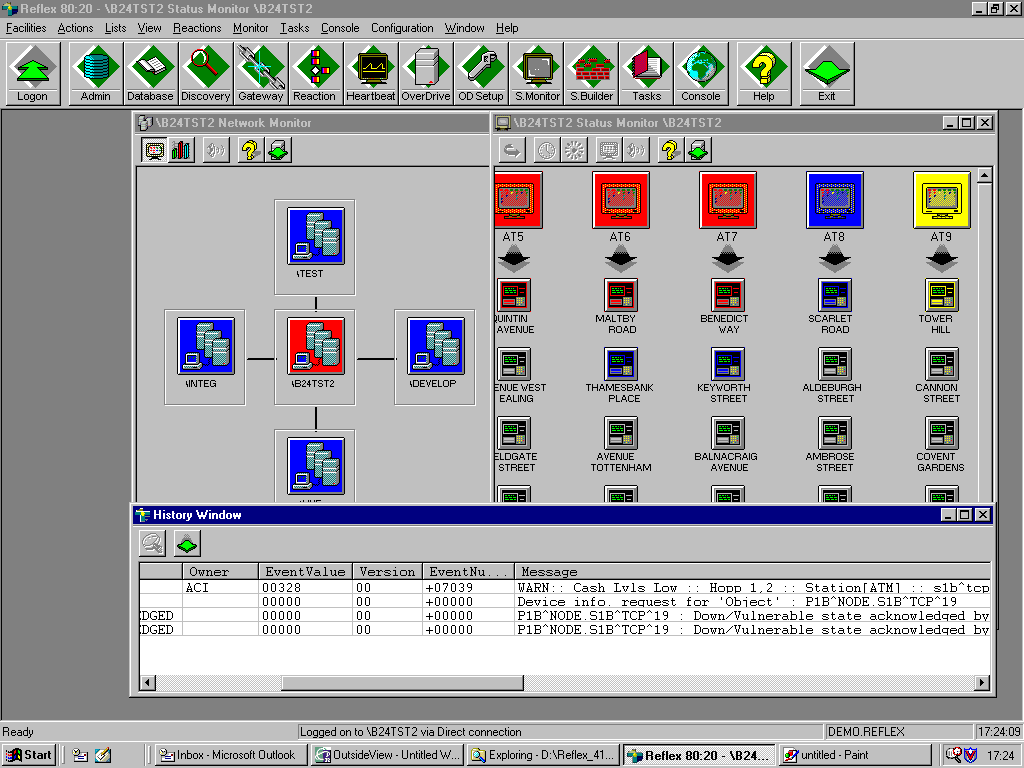
Task: Open the OverDrive tool
Action: (426, 73)
